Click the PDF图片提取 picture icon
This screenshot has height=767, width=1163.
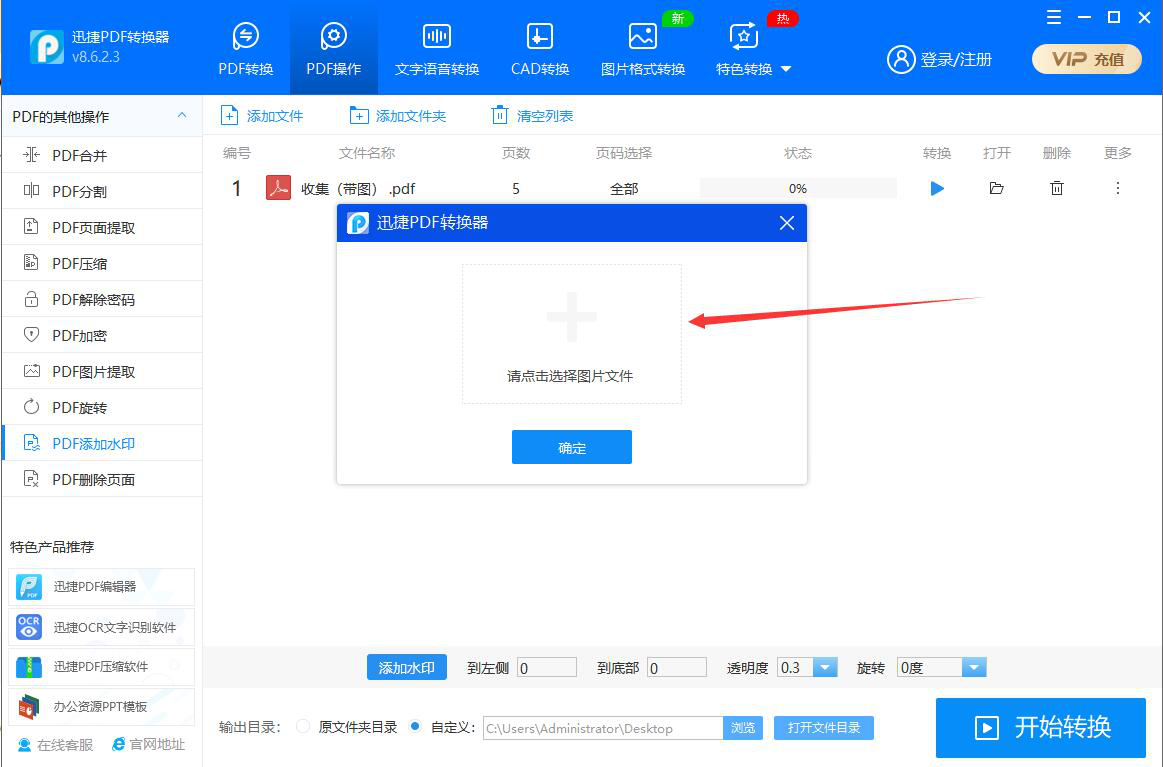coord(31,371)
